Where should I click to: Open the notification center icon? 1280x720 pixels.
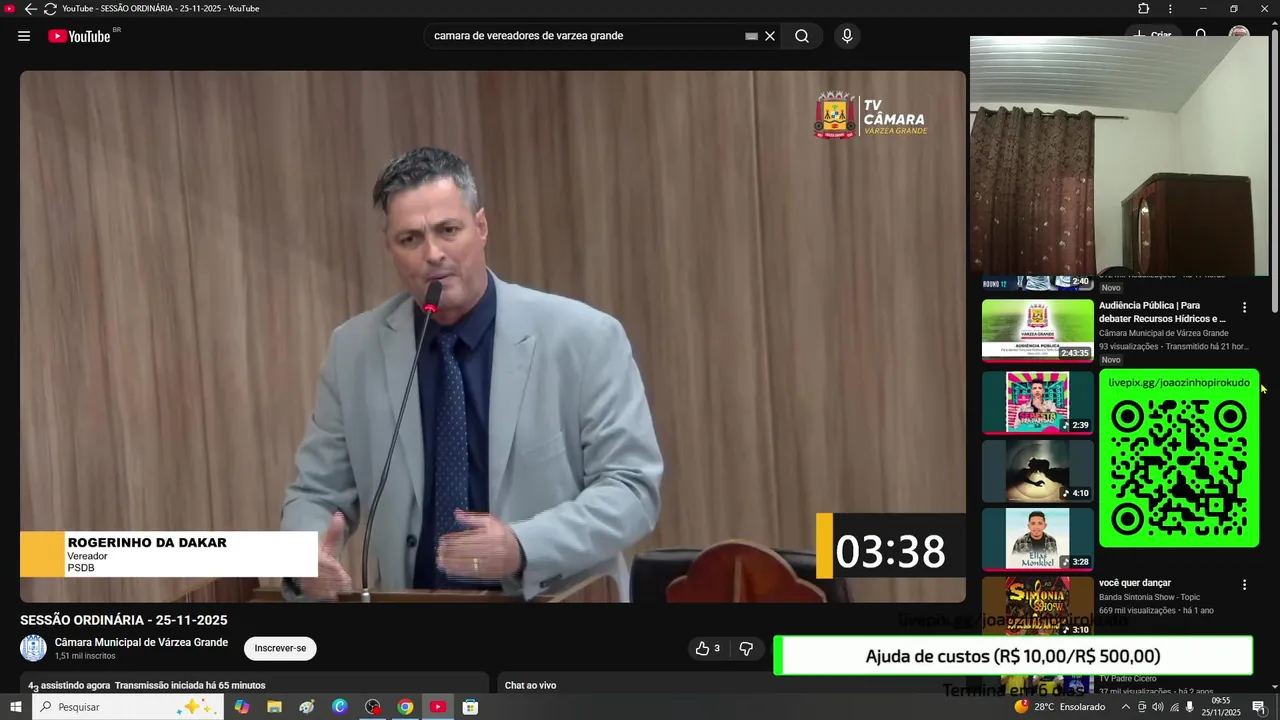pyautogui.click(x=1259, y=707)
